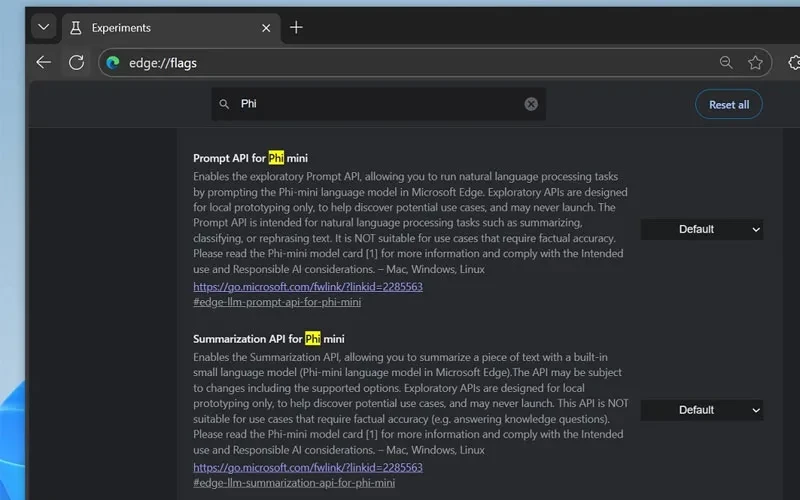Open Default dropdown for Summarization API flag
Viewport: 800px width, 500px height.
[702, 410]
